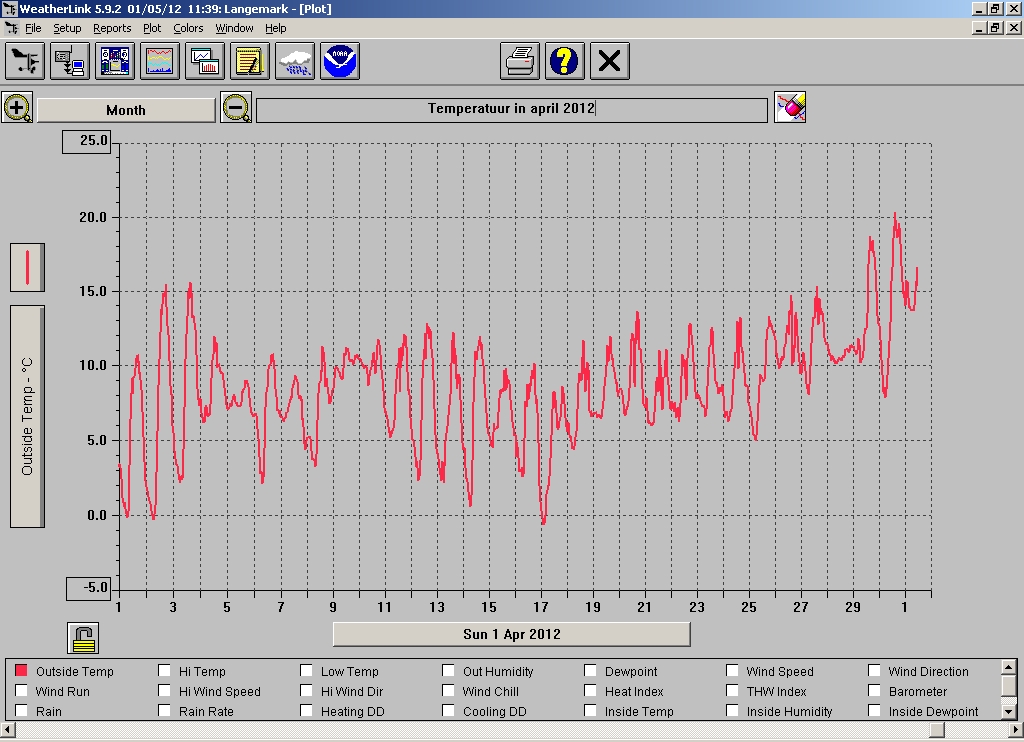Open the yellow notepad browse icon
The image size is (1024, 742).
tap(250, 61)
